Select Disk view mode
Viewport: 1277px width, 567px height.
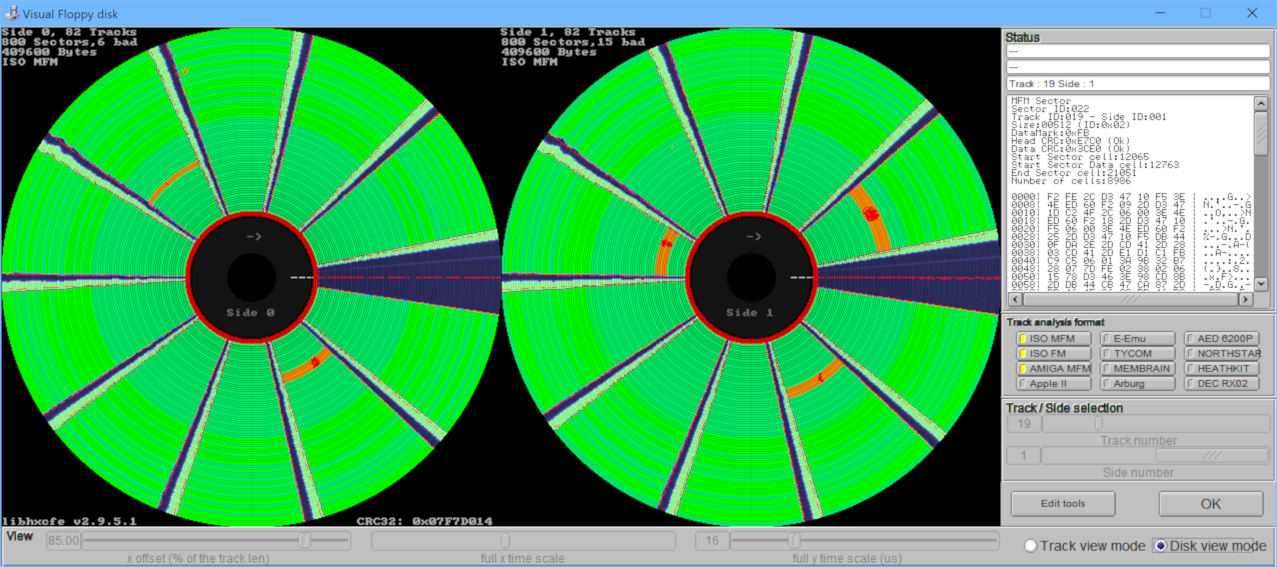point(1160,546)
